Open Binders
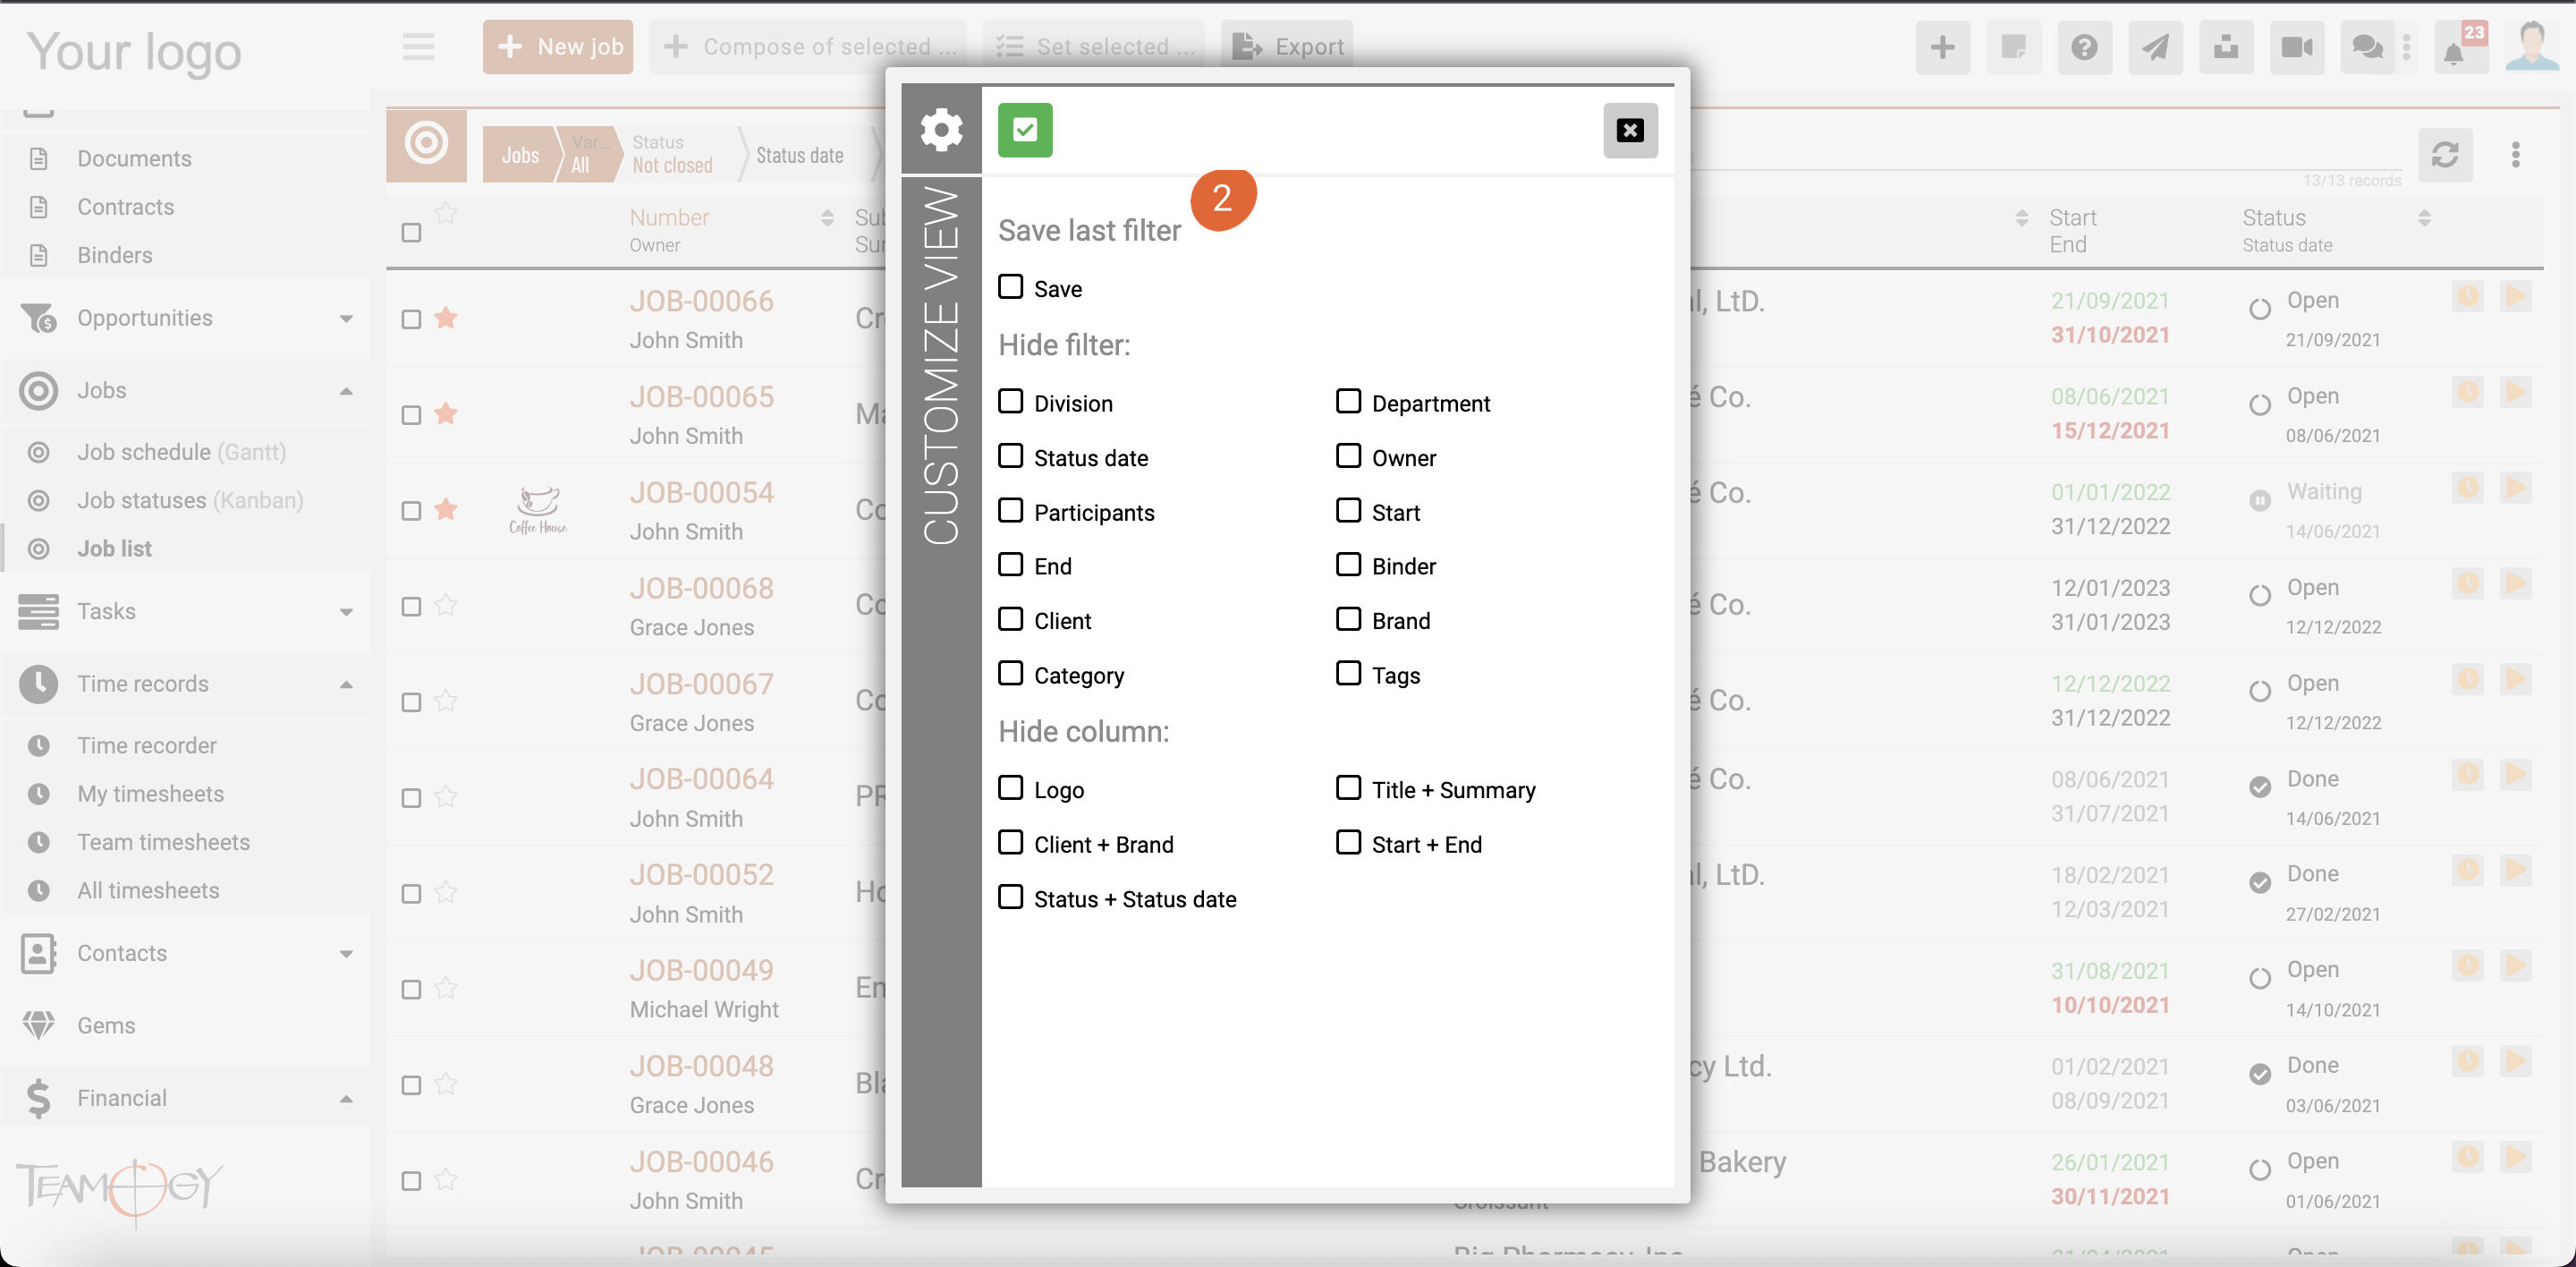The width and height of the screenshot is (2576, 1267). 115,255
